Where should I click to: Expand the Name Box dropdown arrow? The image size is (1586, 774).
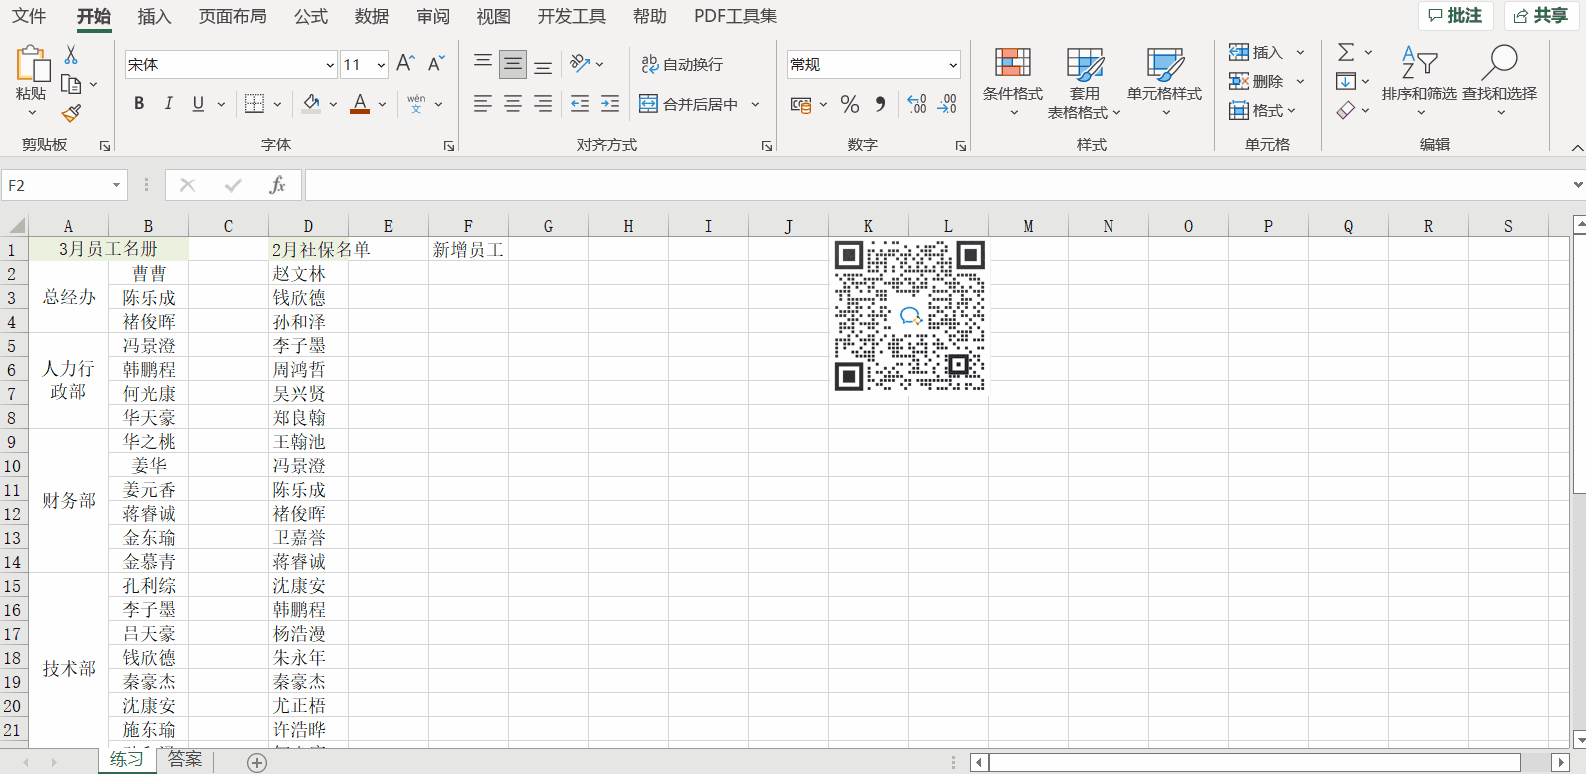116,185
